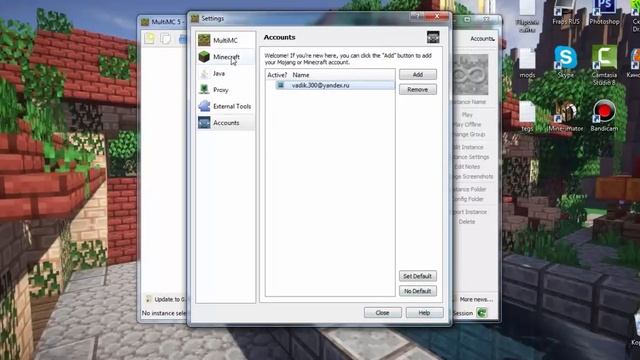
Task: Open the Skype desktop shortcut
Action: [566, 62]
